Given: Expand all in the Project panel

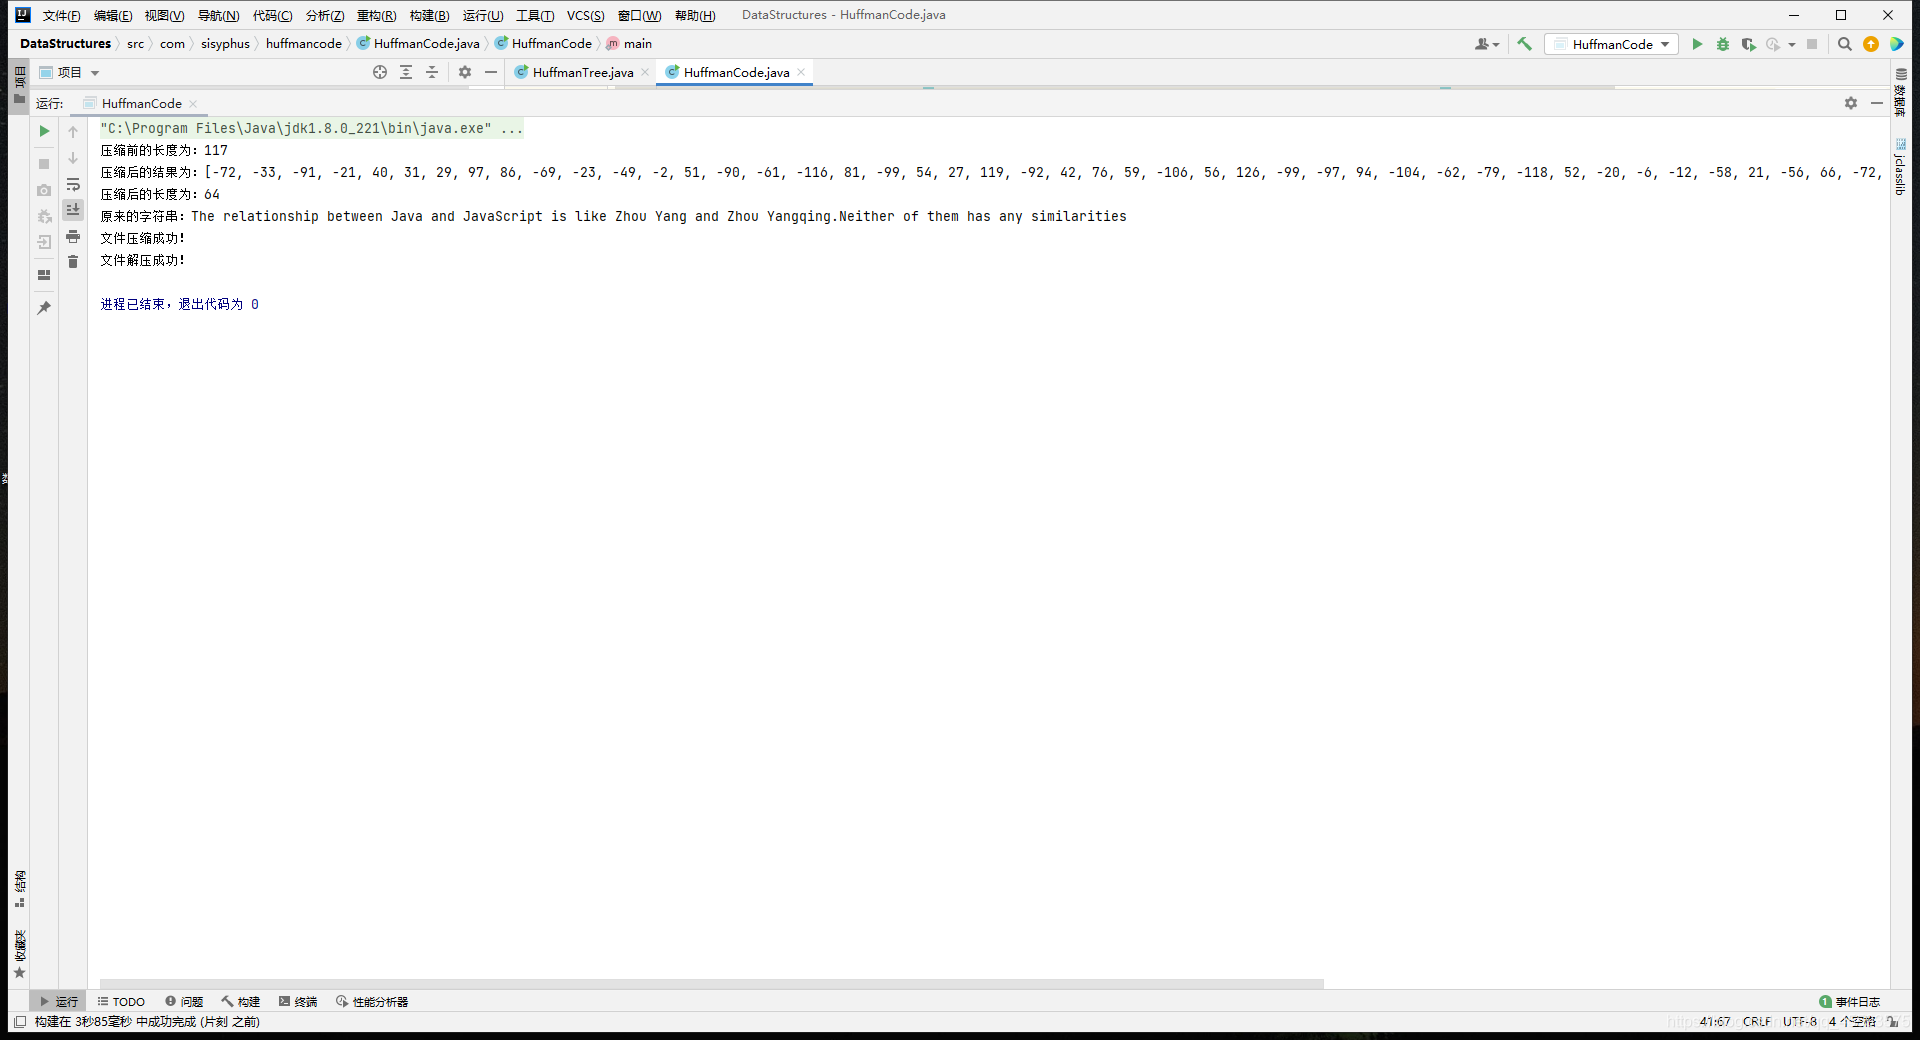Looking at the screenshot, I should tap(406, 72).
